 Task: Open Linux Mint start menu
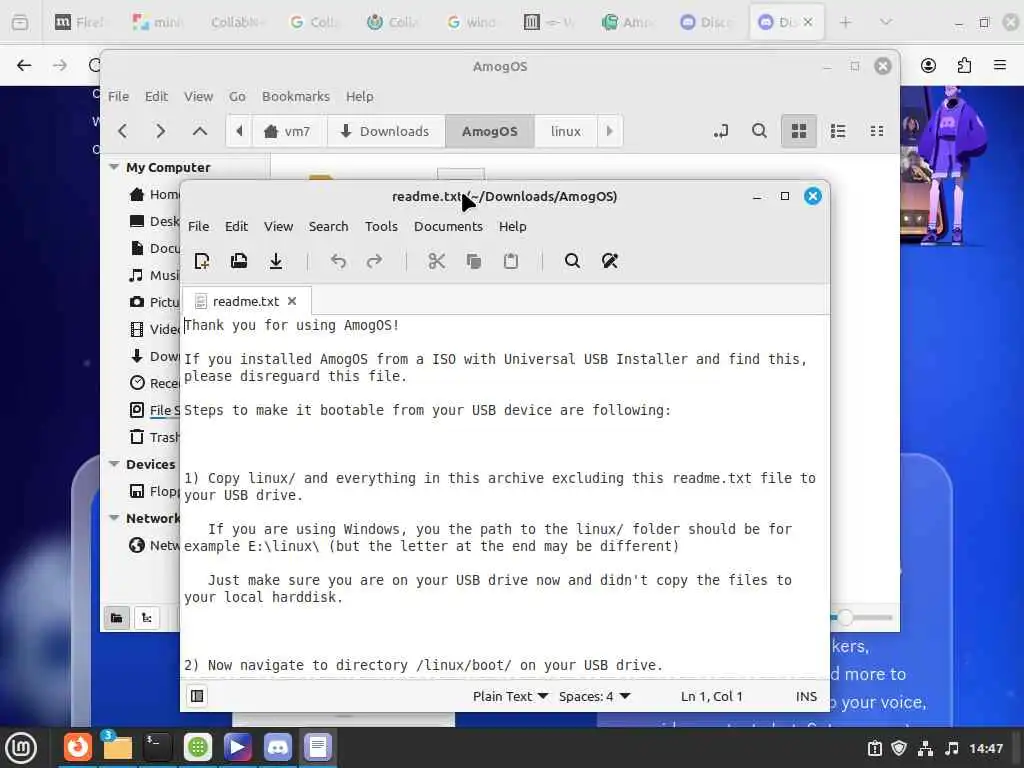[x=21, y=747]
